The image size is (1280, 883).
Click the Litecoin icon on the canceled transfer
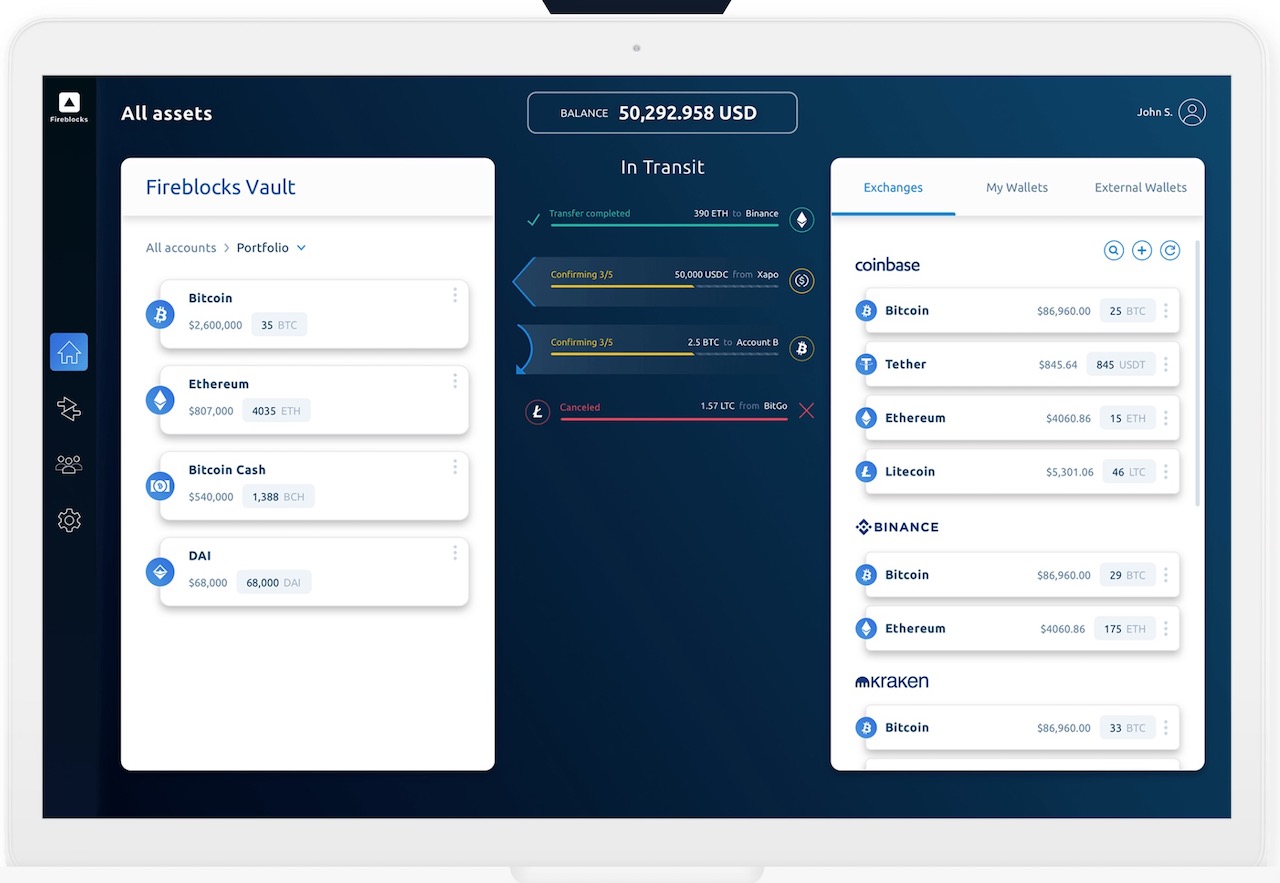tap(538, 411)
